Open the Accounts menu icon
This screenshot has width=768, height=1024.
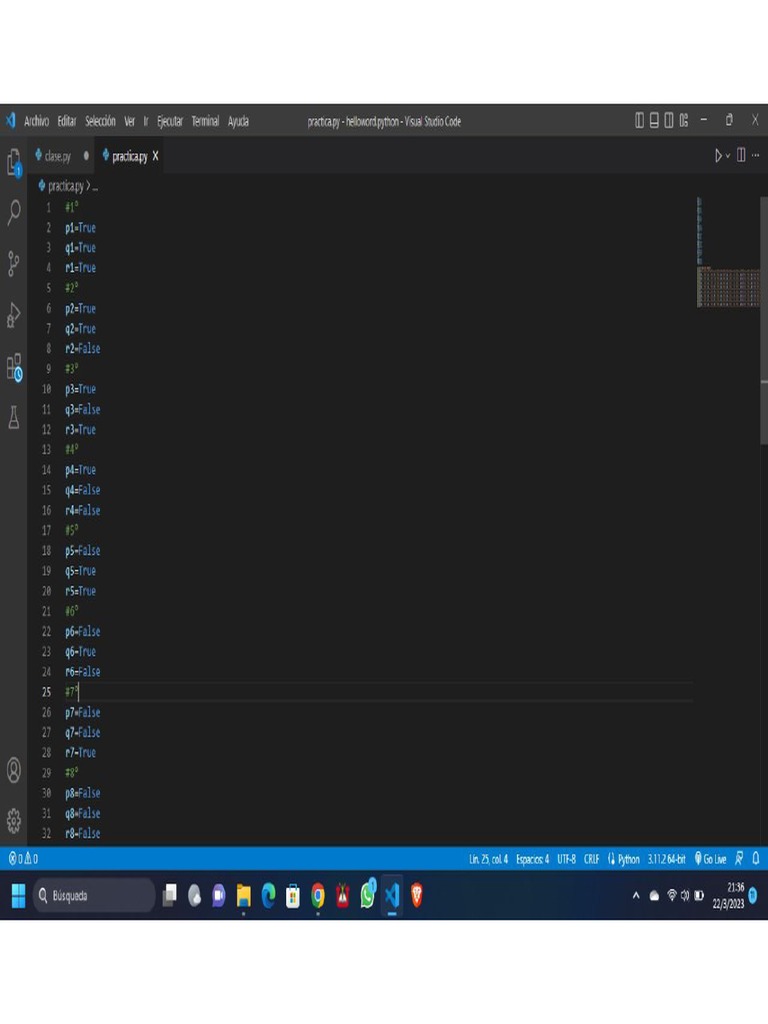click(14, 770)
